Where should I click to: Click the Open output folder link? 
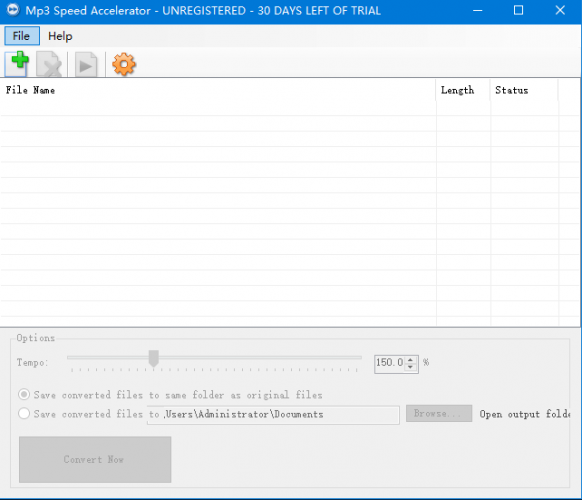click(x=524, y=414)
